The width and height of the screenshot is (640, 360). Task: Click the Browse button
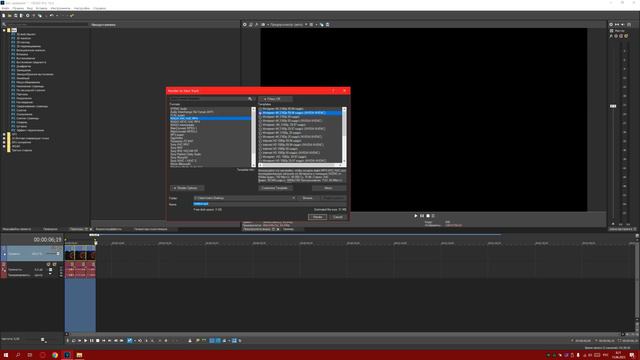[x=309, y=198]
